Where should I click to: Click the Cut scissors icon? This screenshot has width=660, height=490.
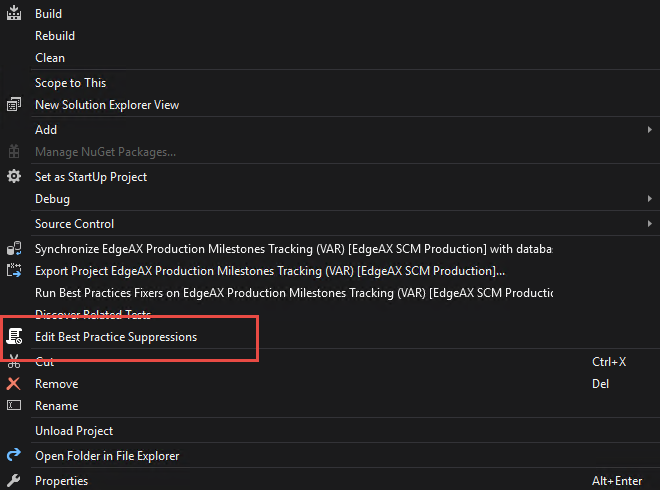tap(14, 362)
